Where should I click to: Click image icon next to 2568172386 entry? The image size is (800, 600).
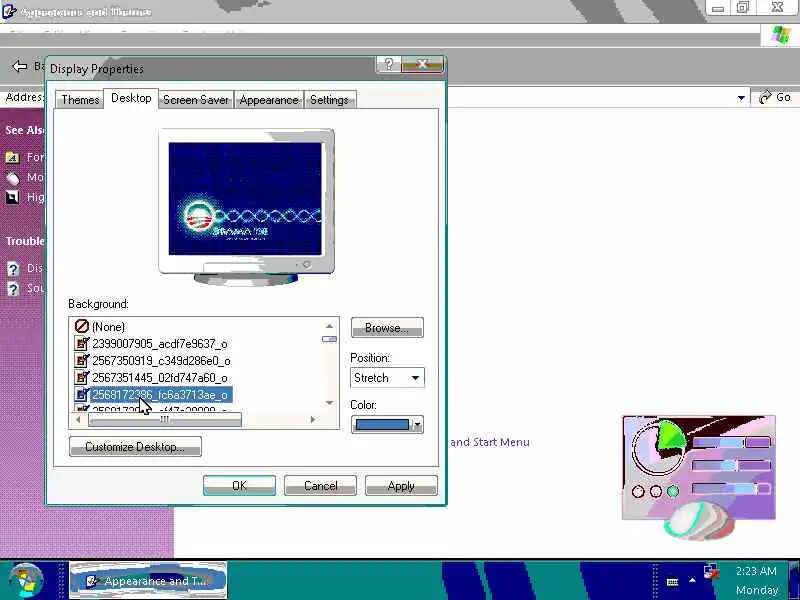[x=82, y=394]
